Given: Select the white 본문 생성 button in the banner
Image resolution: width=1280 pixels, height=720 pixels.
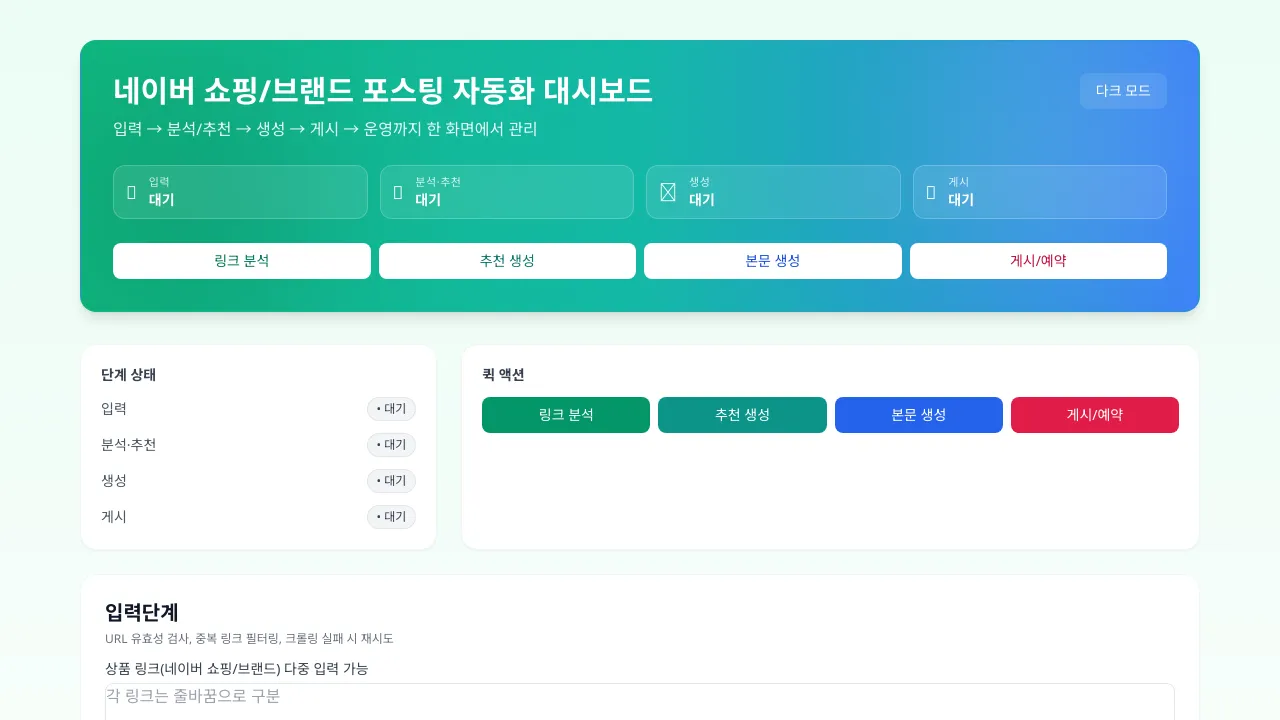Looking at the screenshot, I should tap(772, 261).
